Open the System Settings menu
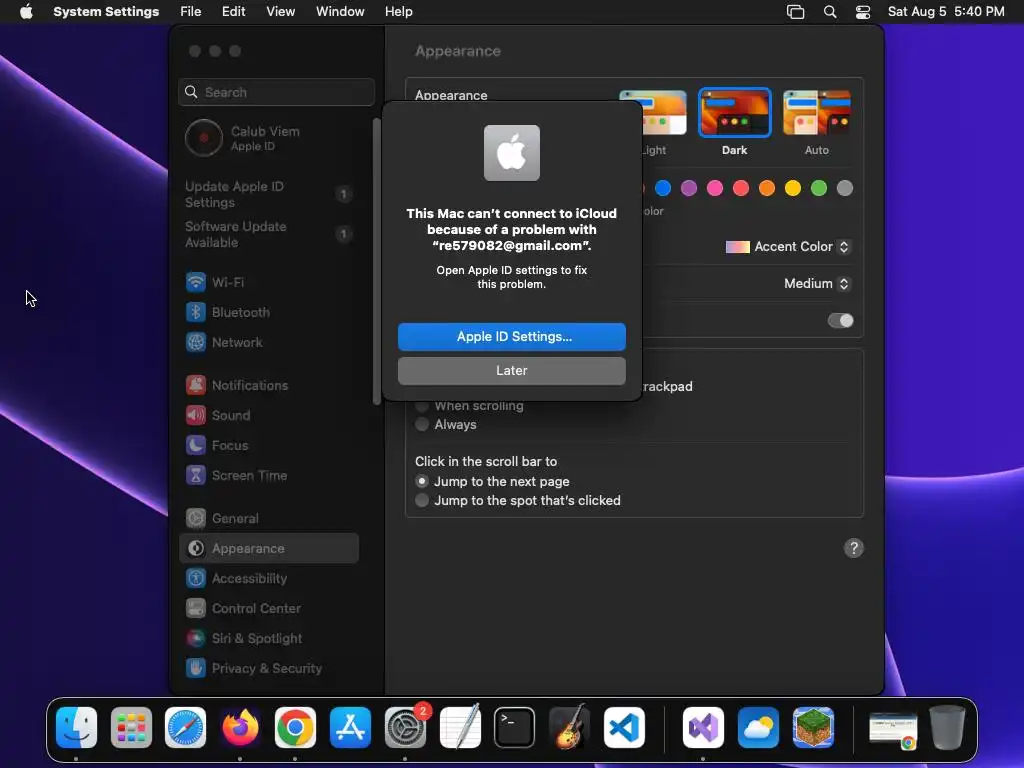The image size is (1024, 768). tap(106, 12)
